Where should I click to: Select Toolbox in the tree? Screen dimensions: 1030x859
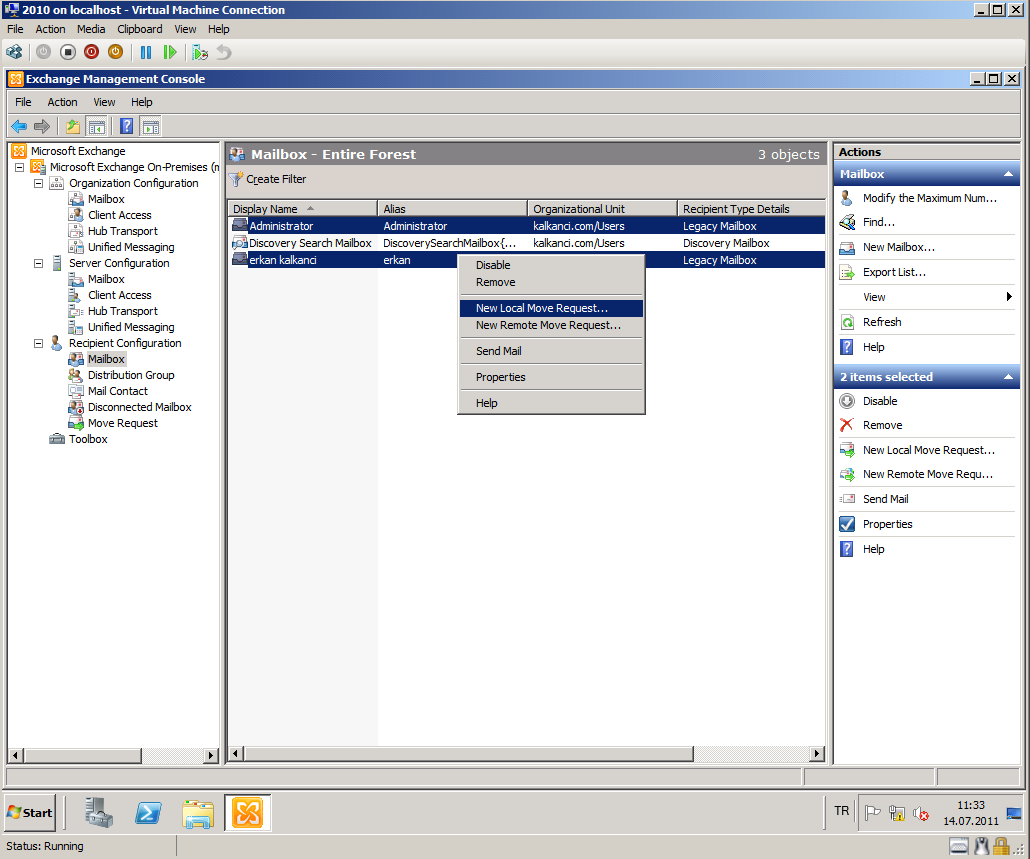pyautogui.click(x=87, y=439)
